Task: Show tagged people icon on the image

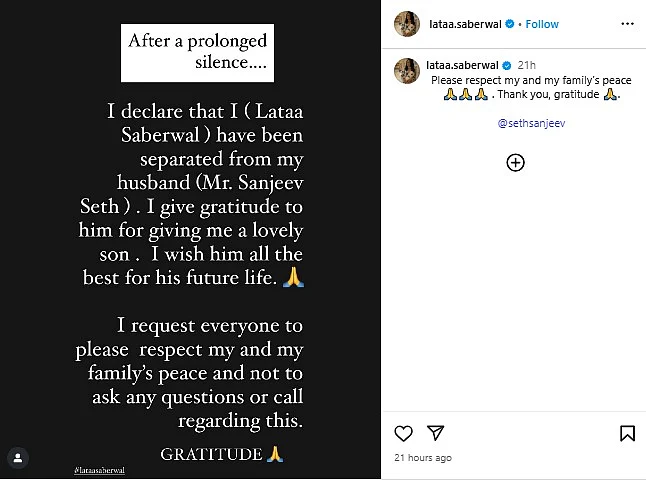Action: (18, 458)
